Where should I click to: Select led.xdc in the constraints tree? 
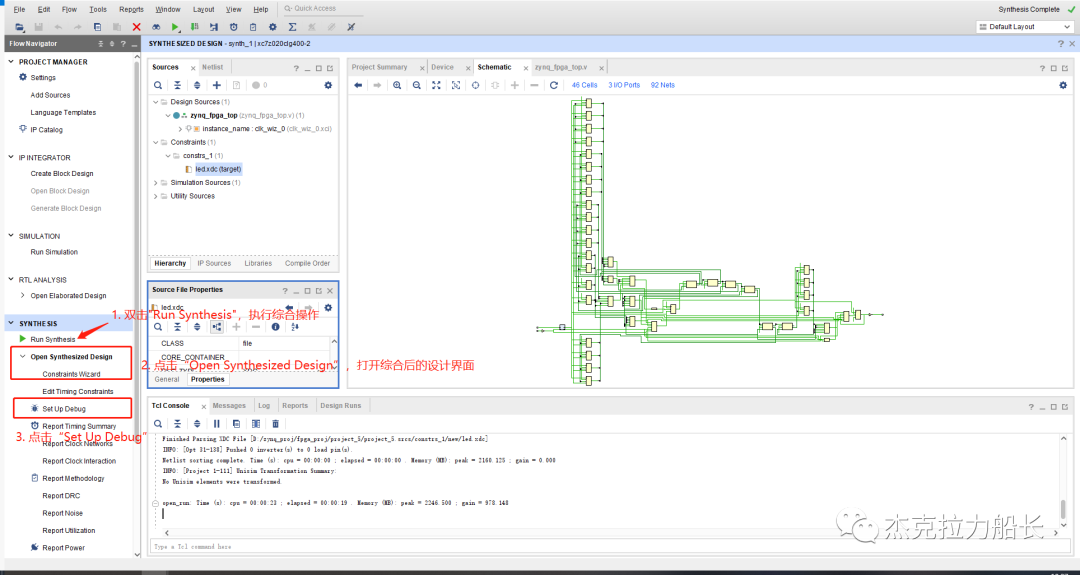tap(217, 169)
